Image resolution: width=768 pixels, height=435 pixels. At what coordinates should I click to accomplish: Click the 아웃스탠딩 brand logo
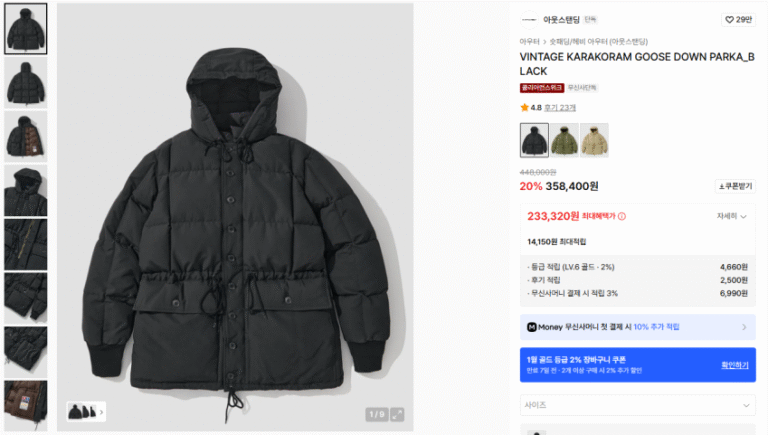tap(529, 20)
